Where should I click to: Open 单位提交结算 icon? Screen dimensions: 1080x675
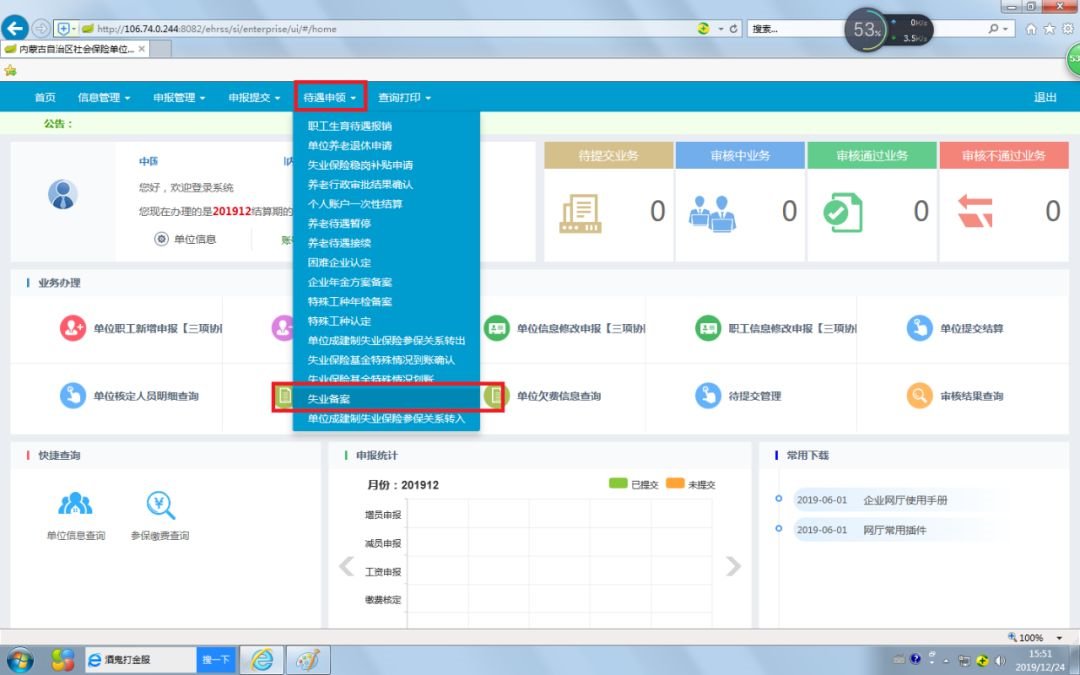919,328
